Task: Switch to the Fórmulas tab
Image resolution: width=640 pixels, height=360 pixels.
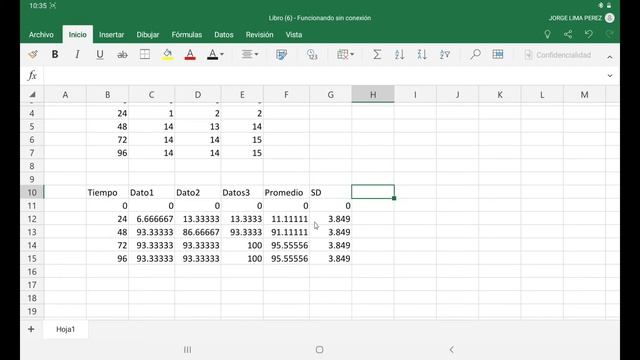Action: [x=187, y=35]
